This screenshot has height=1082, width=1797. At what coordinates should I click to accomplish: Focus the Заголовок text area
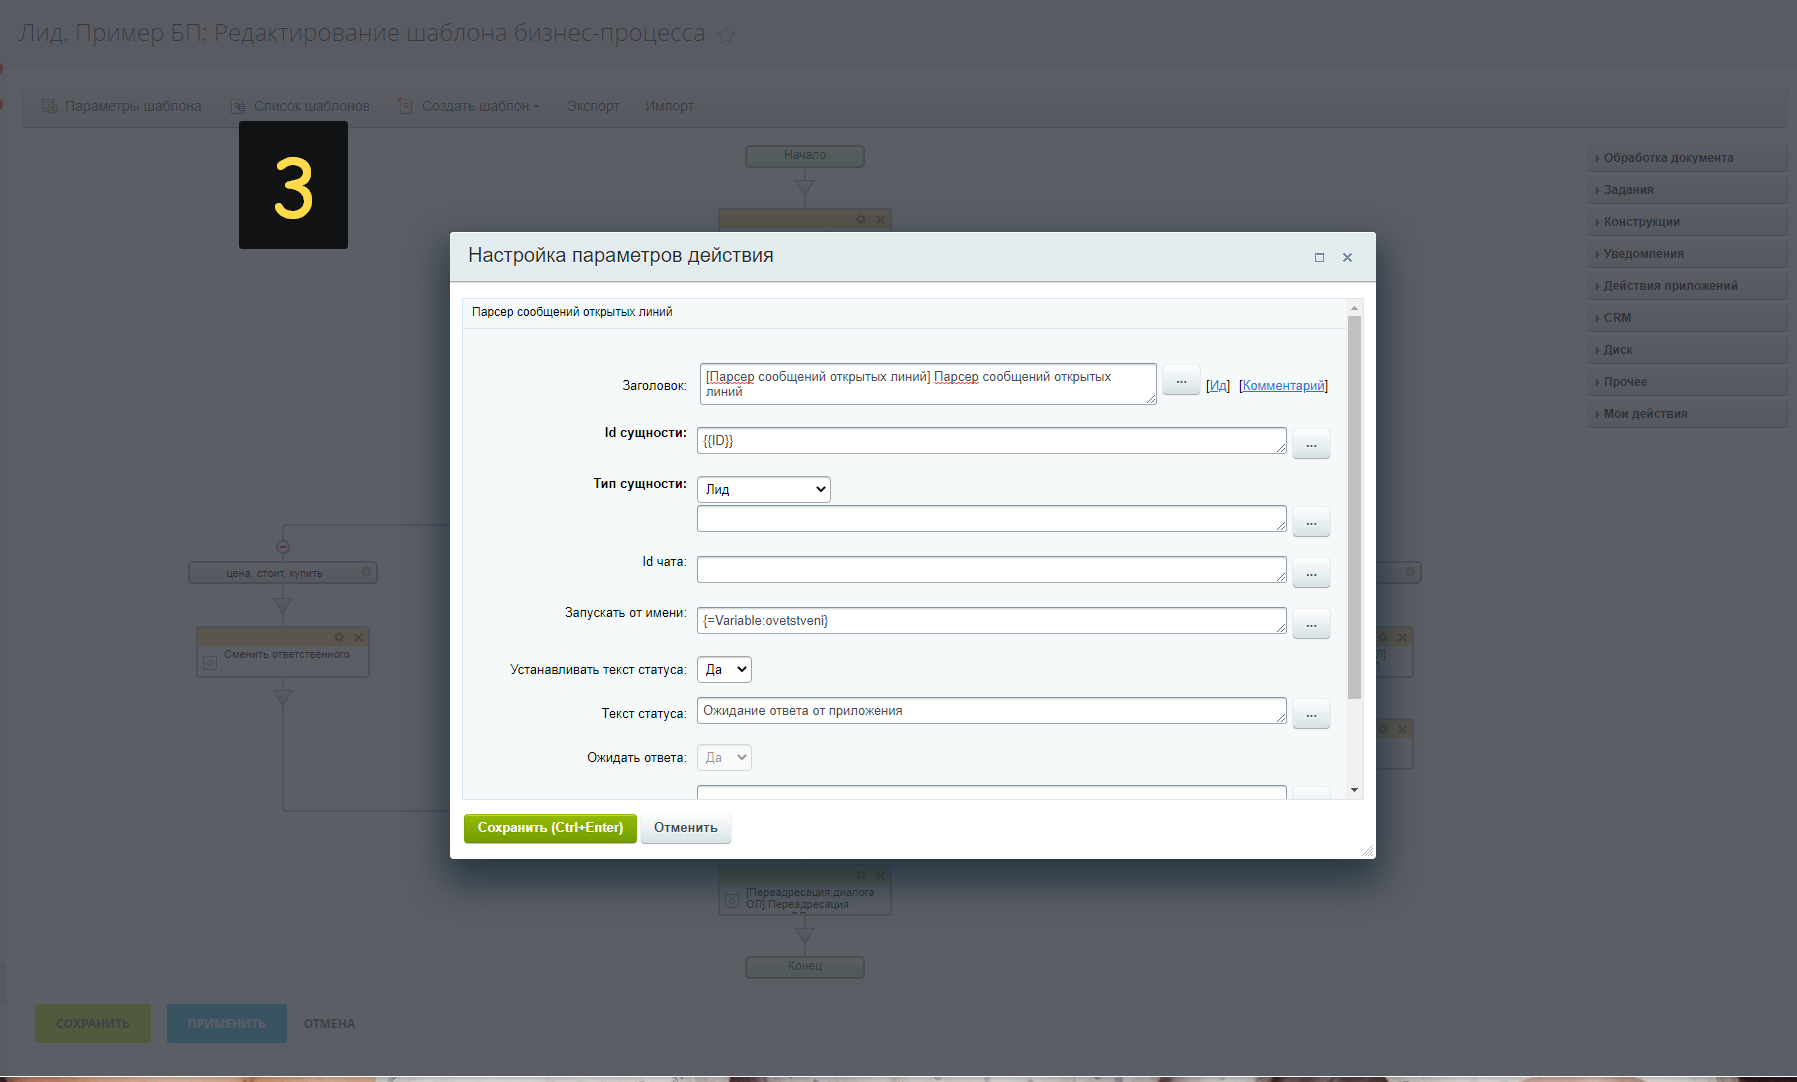click(x=928, y=384)
